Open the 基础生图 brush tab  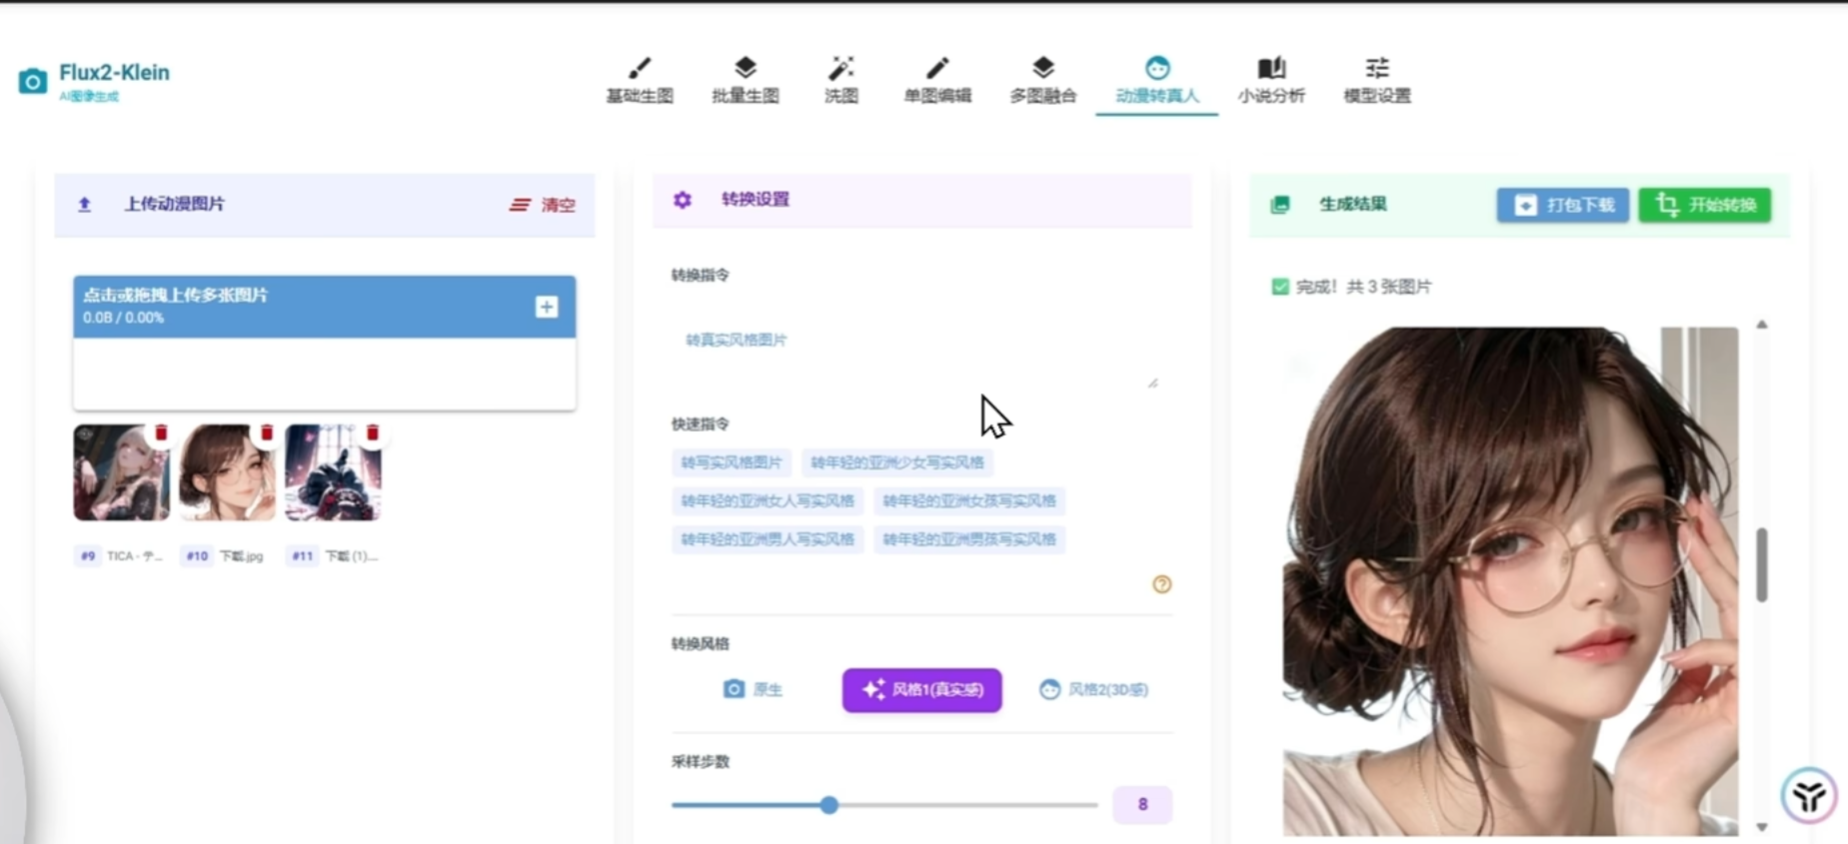[x=640, y=80]
